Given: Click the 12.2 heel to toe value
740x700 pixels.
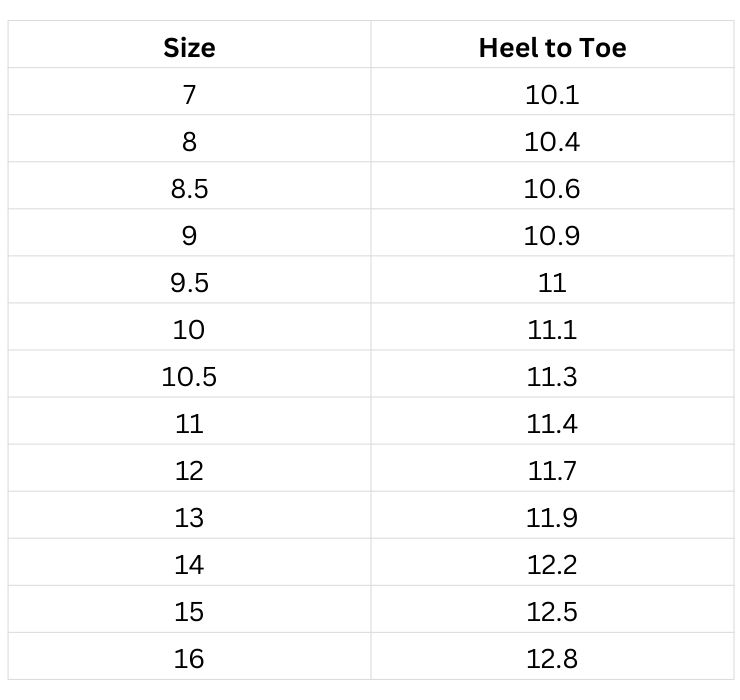Looking at the screenshot, I should 552,565.
